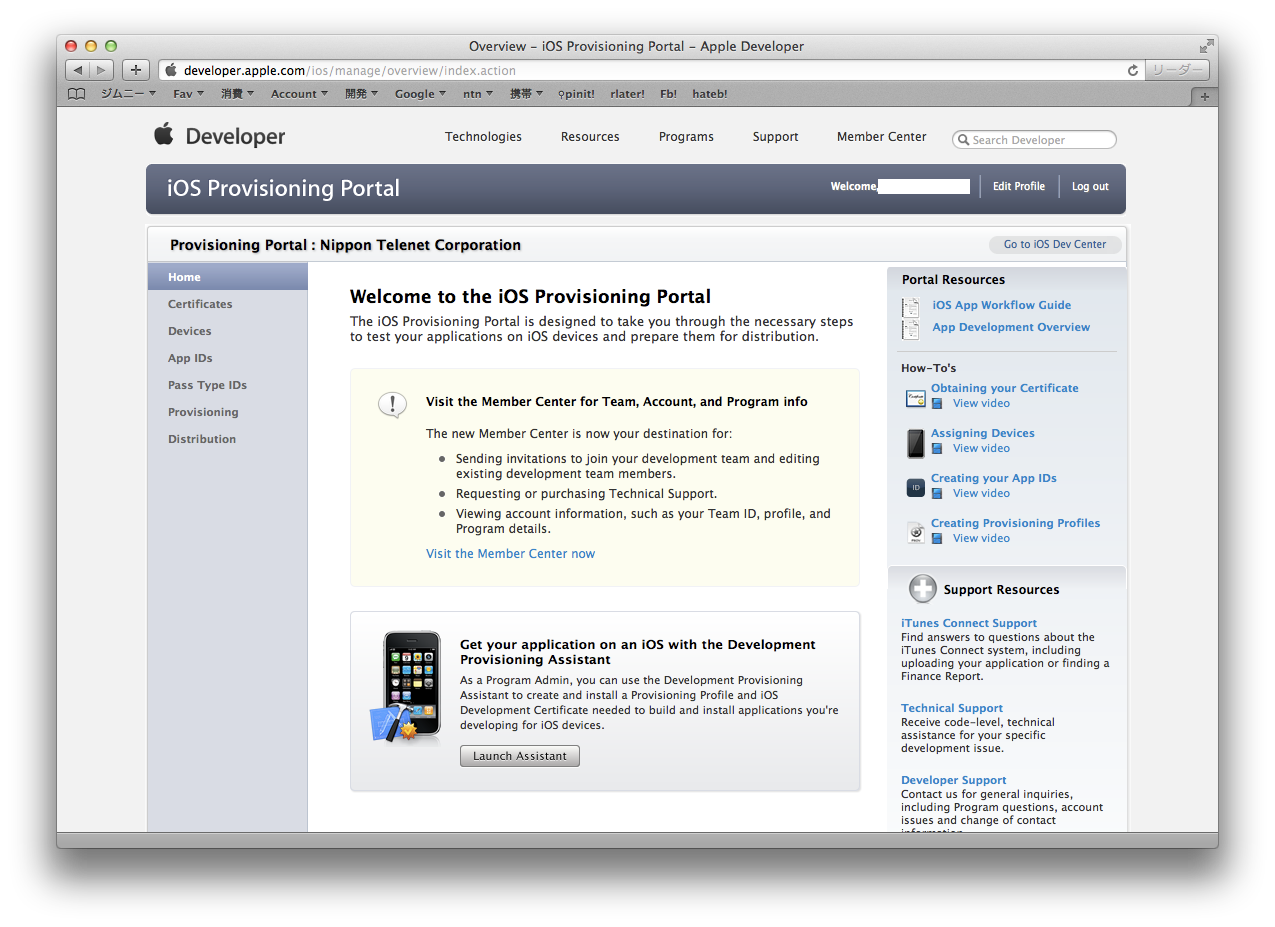Open the rlater! bookmarklet
Image resolution: width=1275 pixels, height=927 pixels.
627,94
